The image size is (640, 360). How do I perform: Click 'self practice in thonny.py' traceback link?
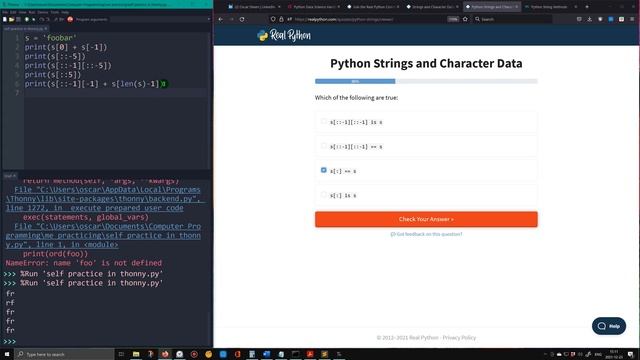103,236
